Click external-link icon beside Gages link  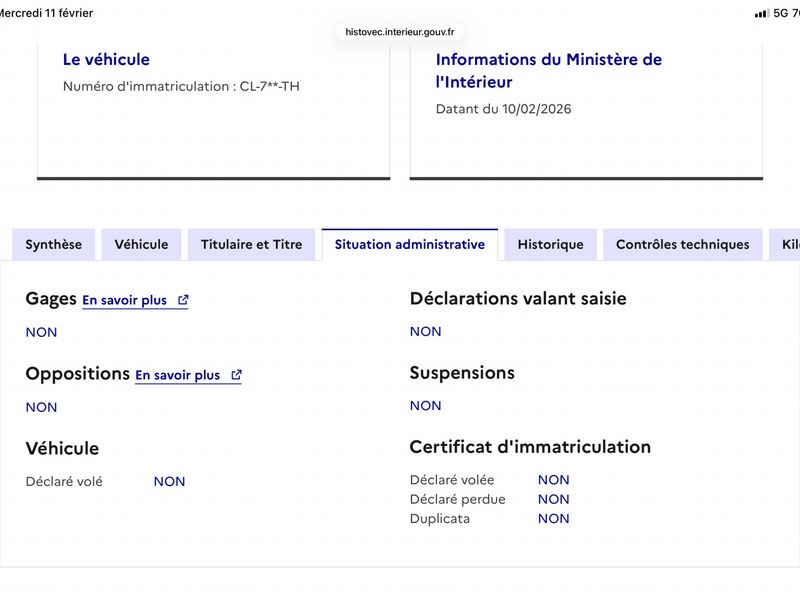[x=183, y=300]
